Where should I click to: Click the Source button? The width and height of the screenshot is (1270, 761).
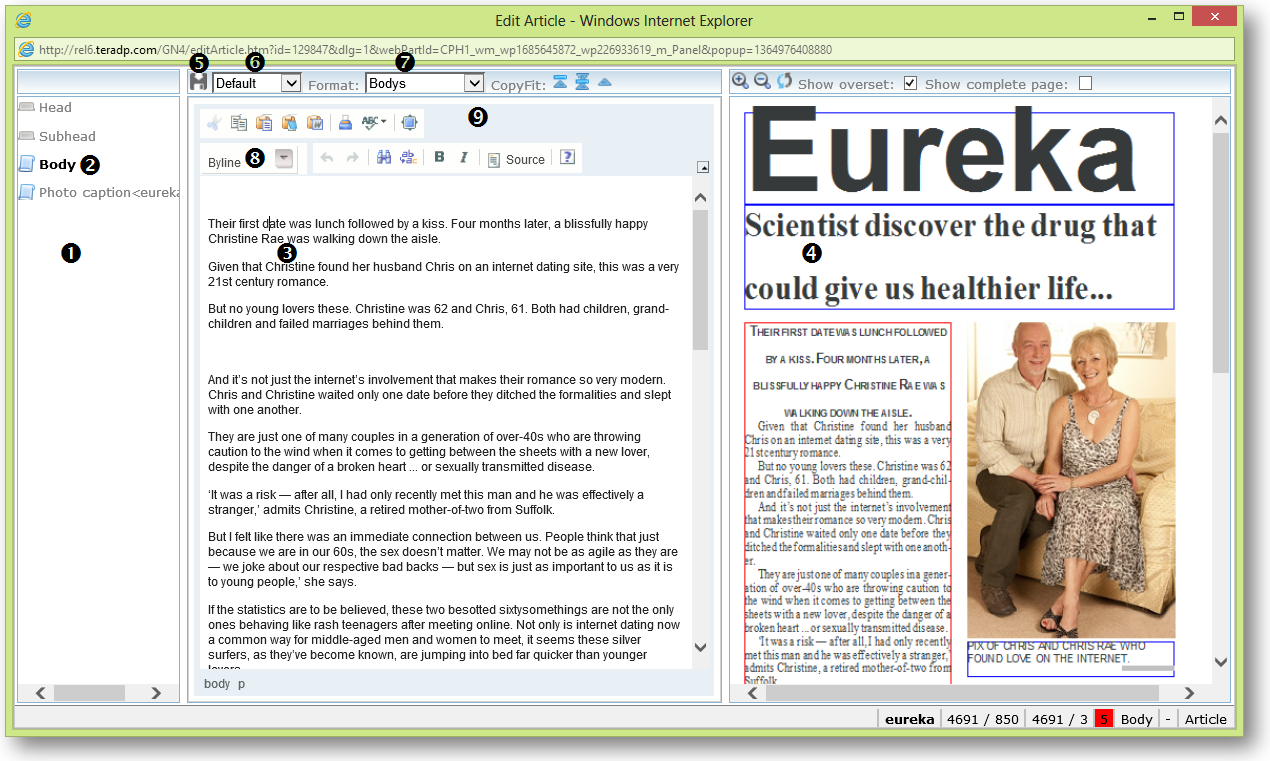(x=516, y=159)
